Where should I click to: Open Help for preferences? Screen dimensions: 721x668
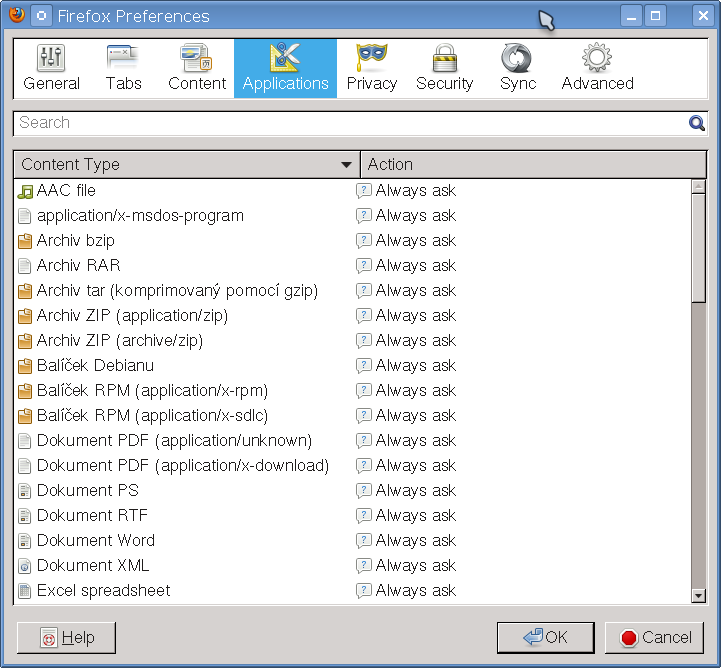pyautogui.click(x=66, y=638)
